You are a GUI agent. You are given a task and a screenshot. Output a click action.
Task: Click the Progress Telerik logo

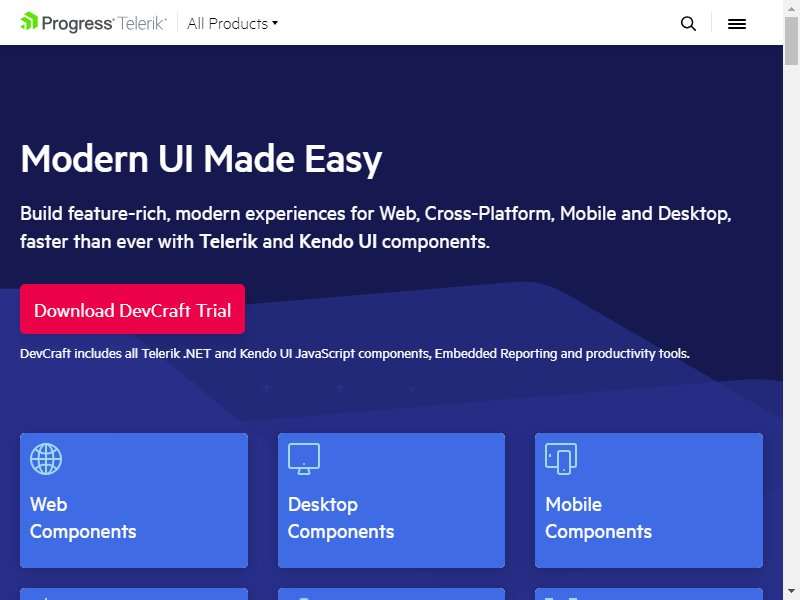(93, 23)
